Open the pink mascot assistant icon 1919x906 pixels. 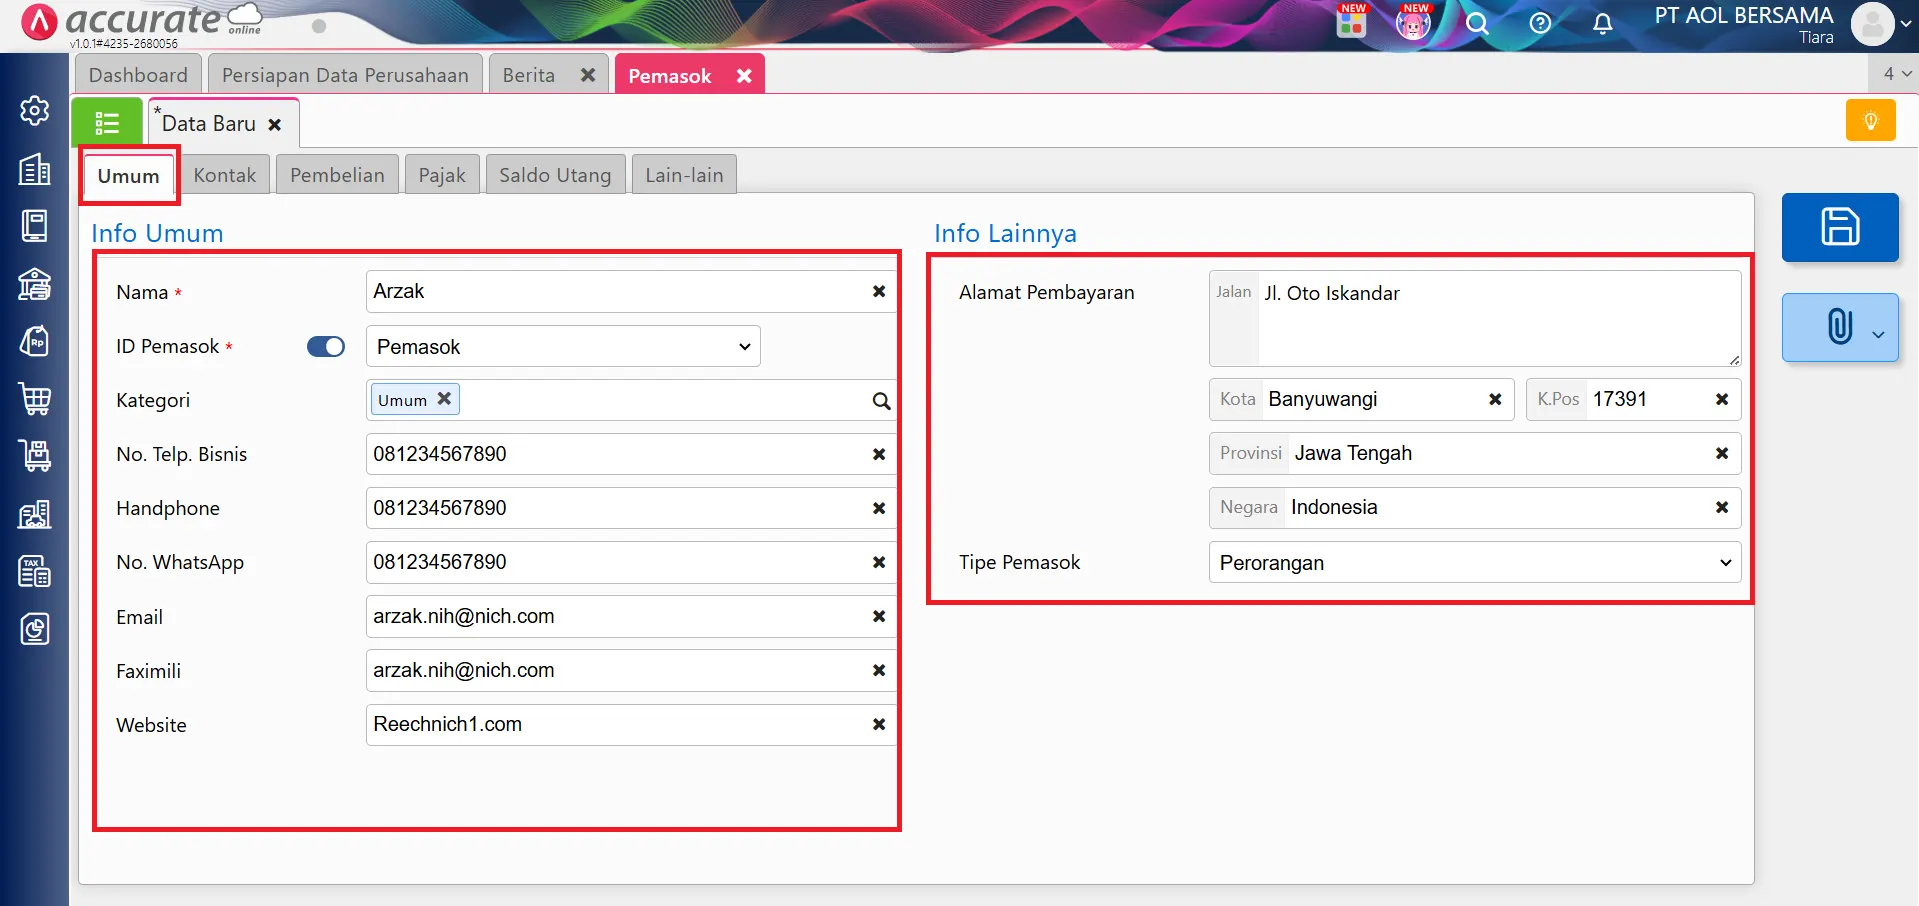coord(1413,21)
